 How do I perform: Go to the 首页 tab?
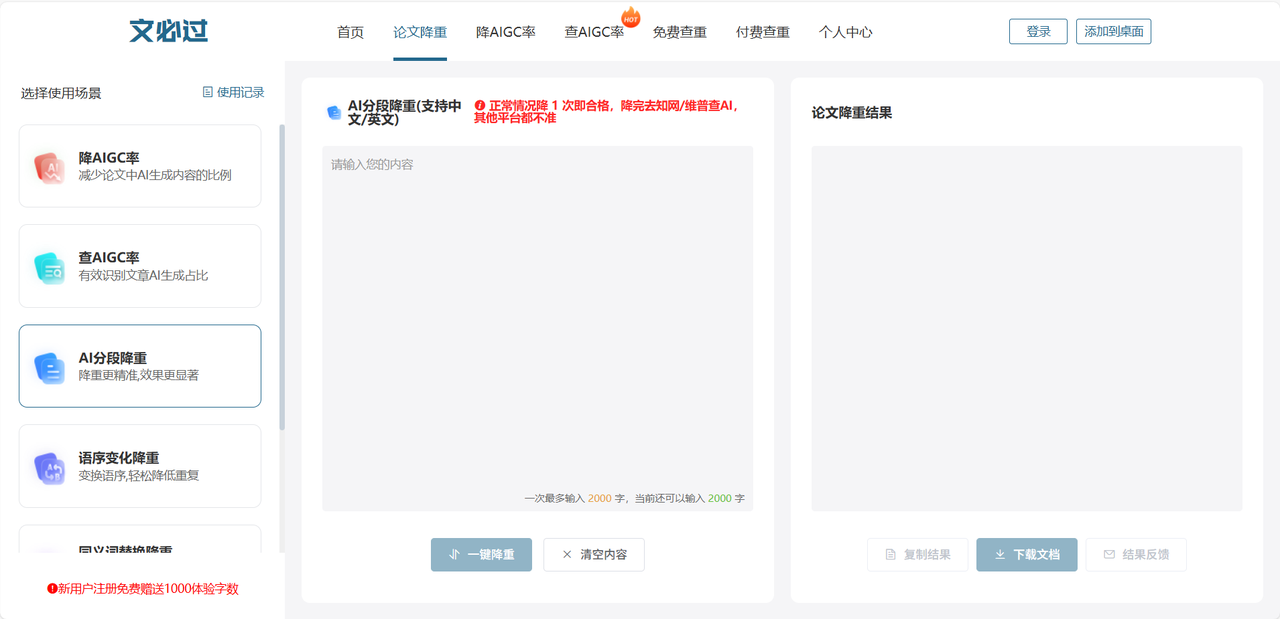click(351, 32)
